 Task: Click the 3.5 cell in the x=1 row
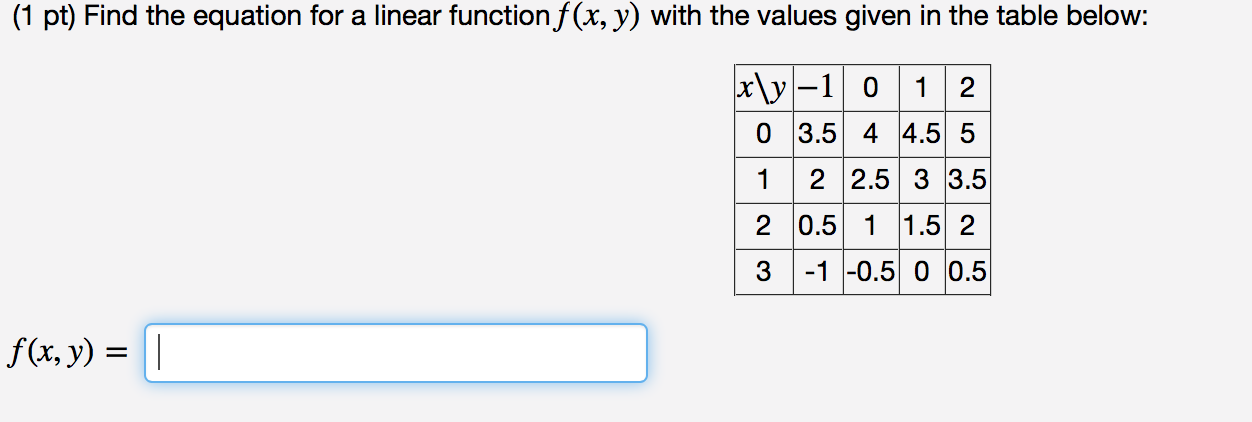(x=967, y=180)
